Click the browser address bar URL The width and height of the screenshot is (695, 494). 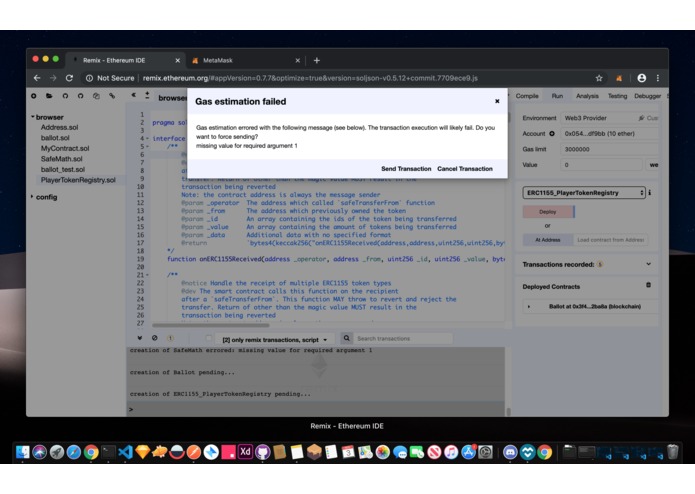point(310,78)
